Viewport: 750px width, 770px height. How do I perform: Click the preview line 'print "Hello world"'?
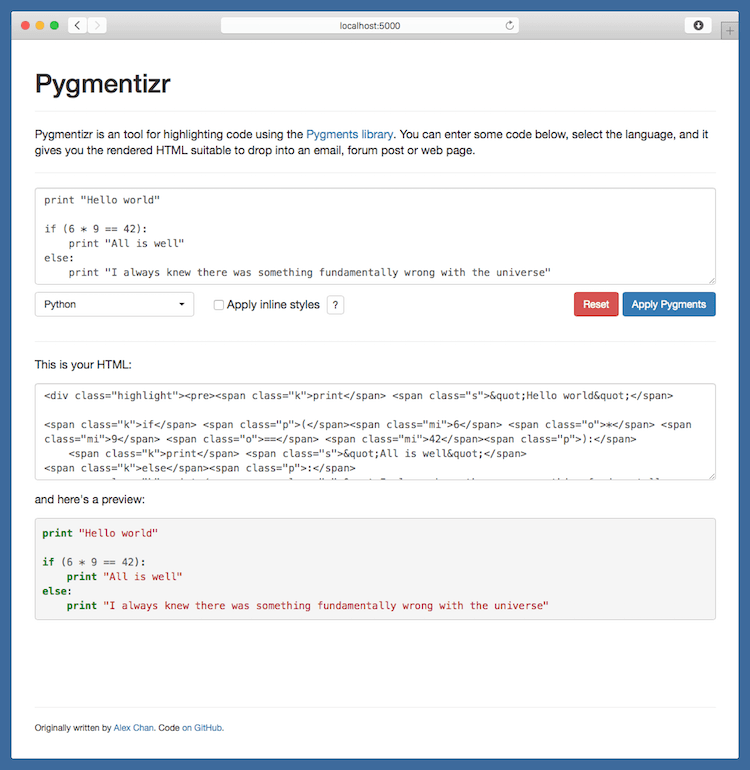point(100,533)
